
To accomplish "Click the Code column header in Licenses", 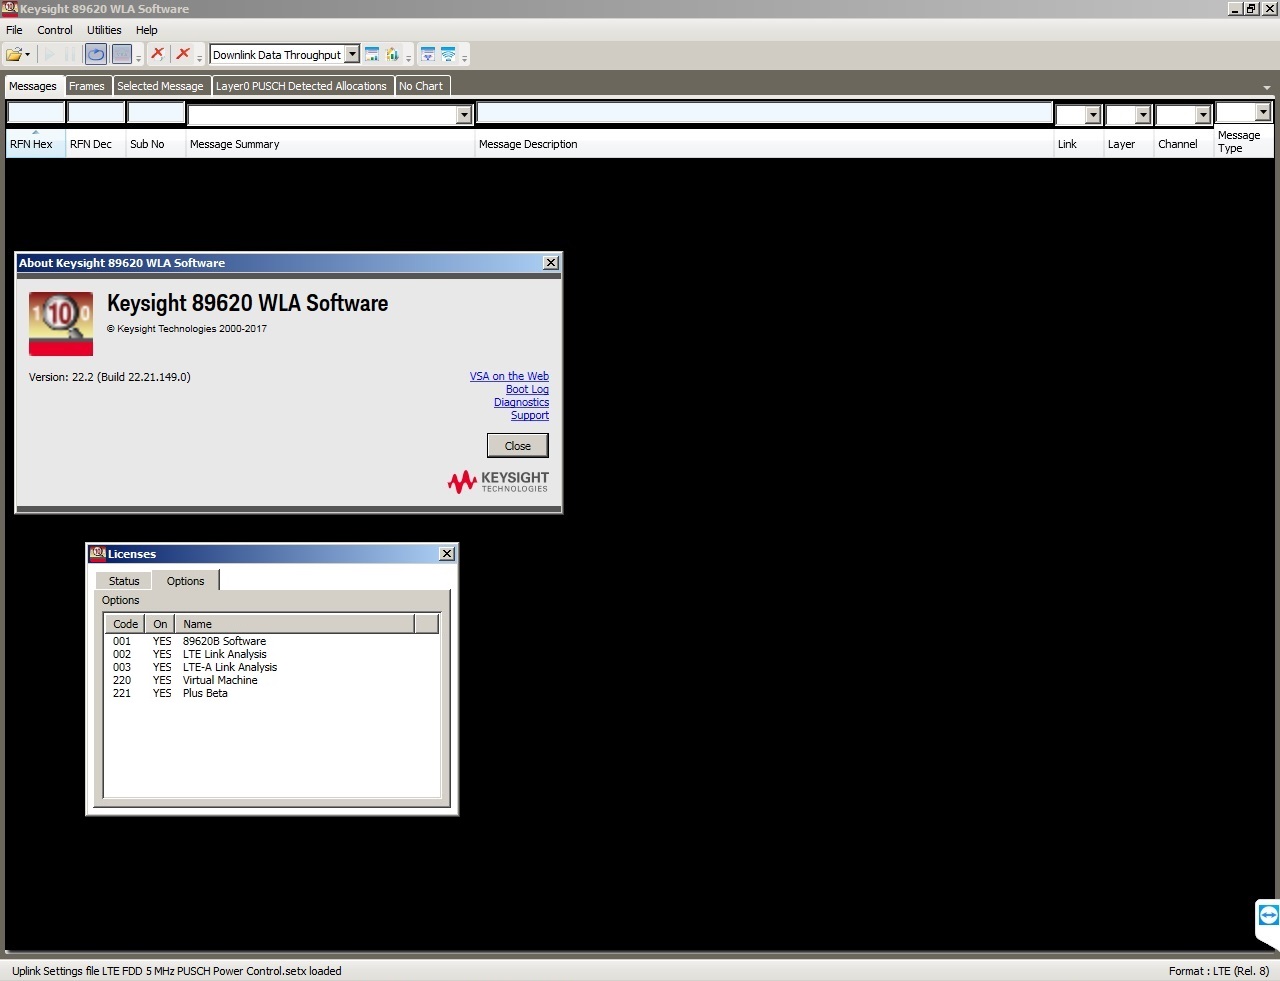I will (125, 624).
